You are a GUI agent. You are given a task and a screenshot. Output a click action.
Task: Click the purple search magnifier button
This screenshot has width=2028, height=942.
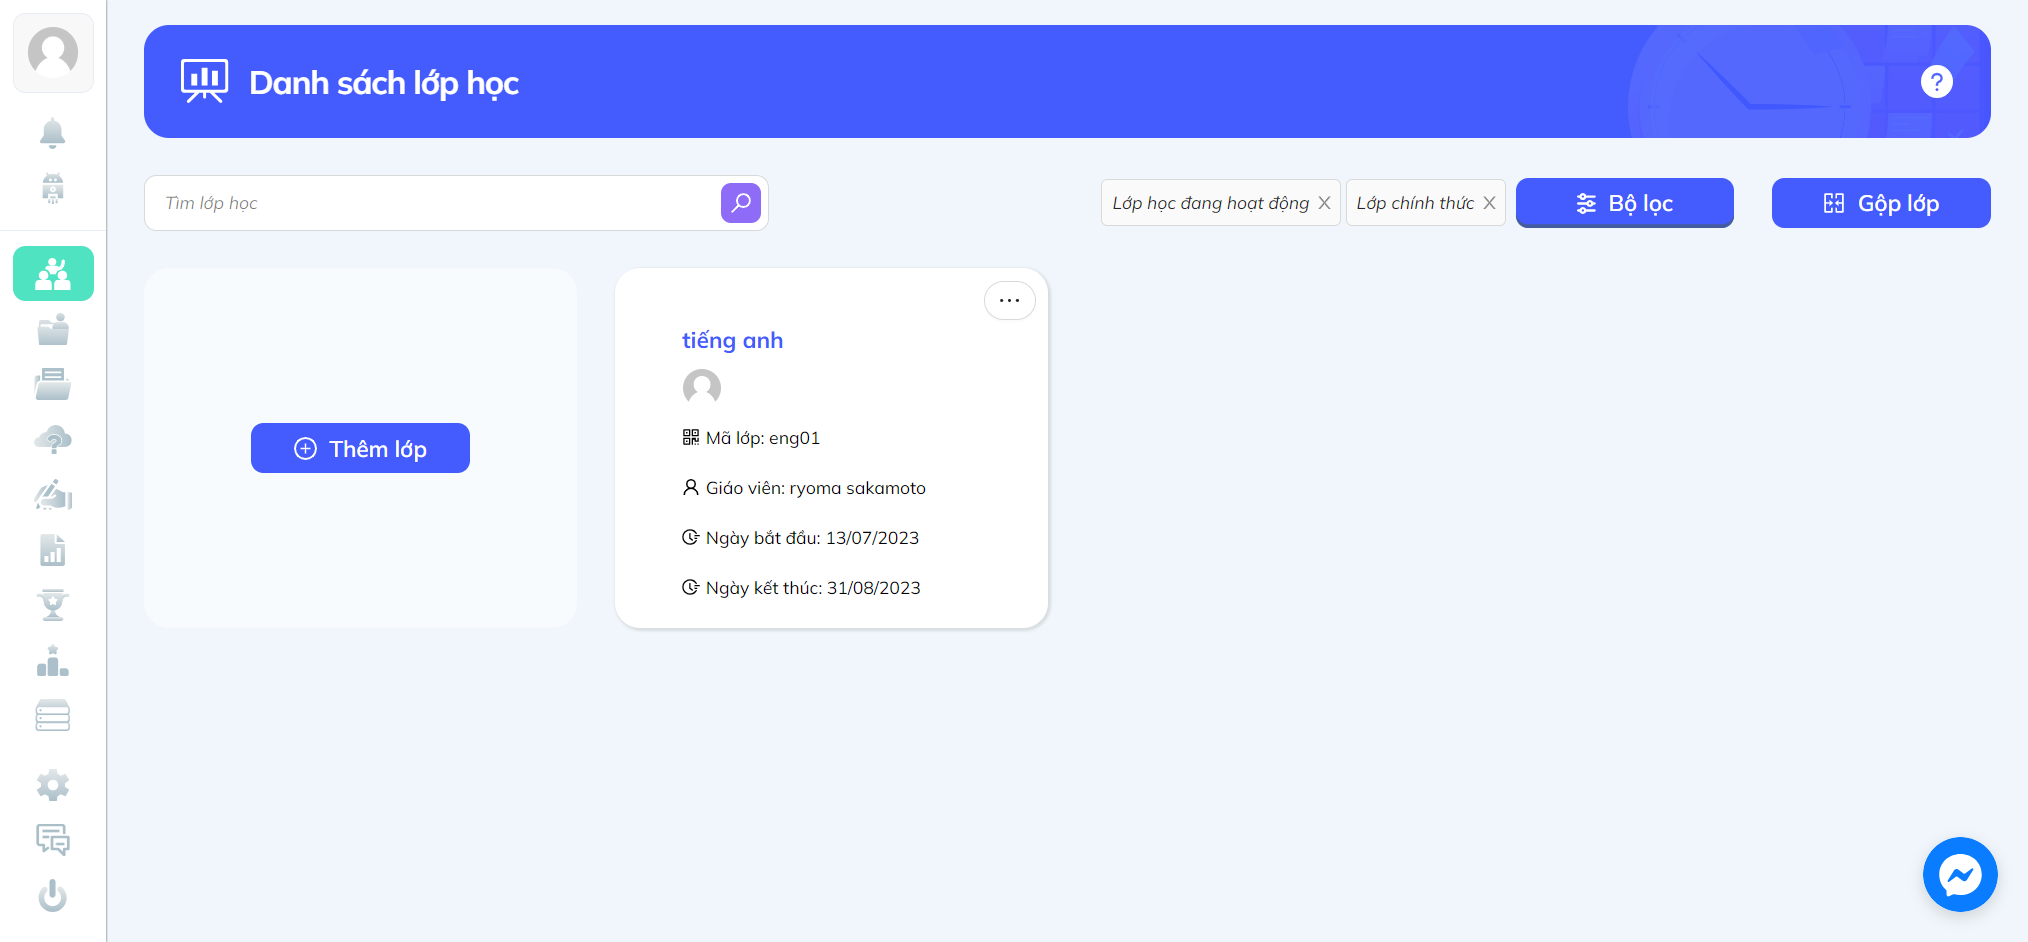(x=741, y=203)
